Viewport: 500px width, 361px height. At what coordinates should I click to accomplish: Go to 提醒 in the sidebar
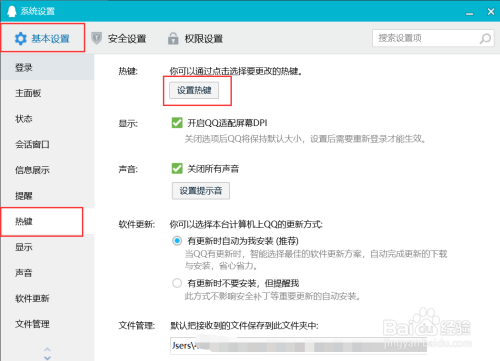(x=47, y=196)
